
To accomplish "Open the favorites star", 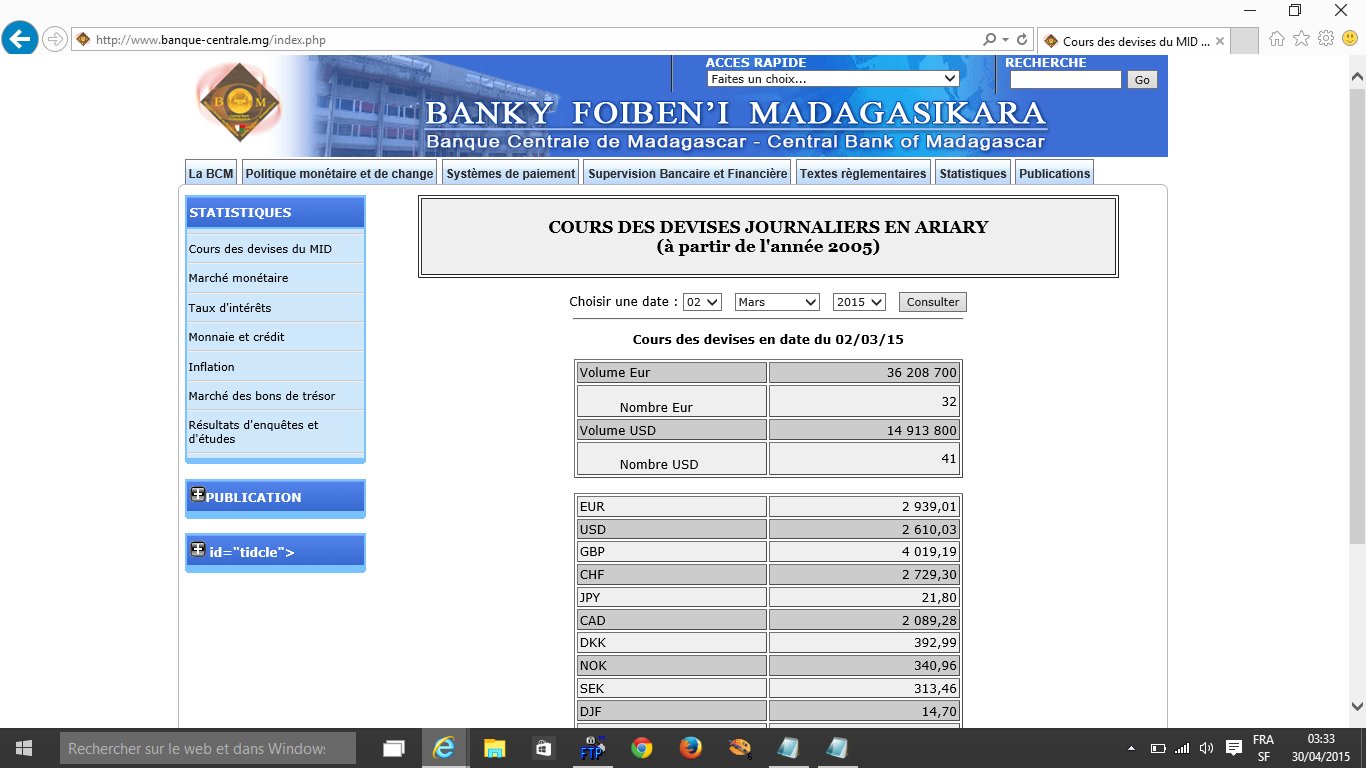I will pos(1301,39).
